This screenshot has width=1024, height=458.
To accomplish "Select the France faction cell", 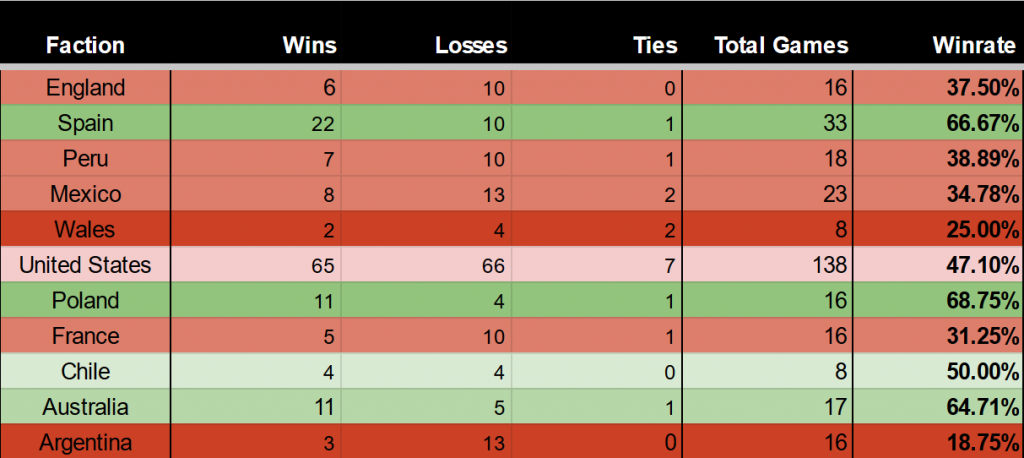I will [x=85, y=336].
